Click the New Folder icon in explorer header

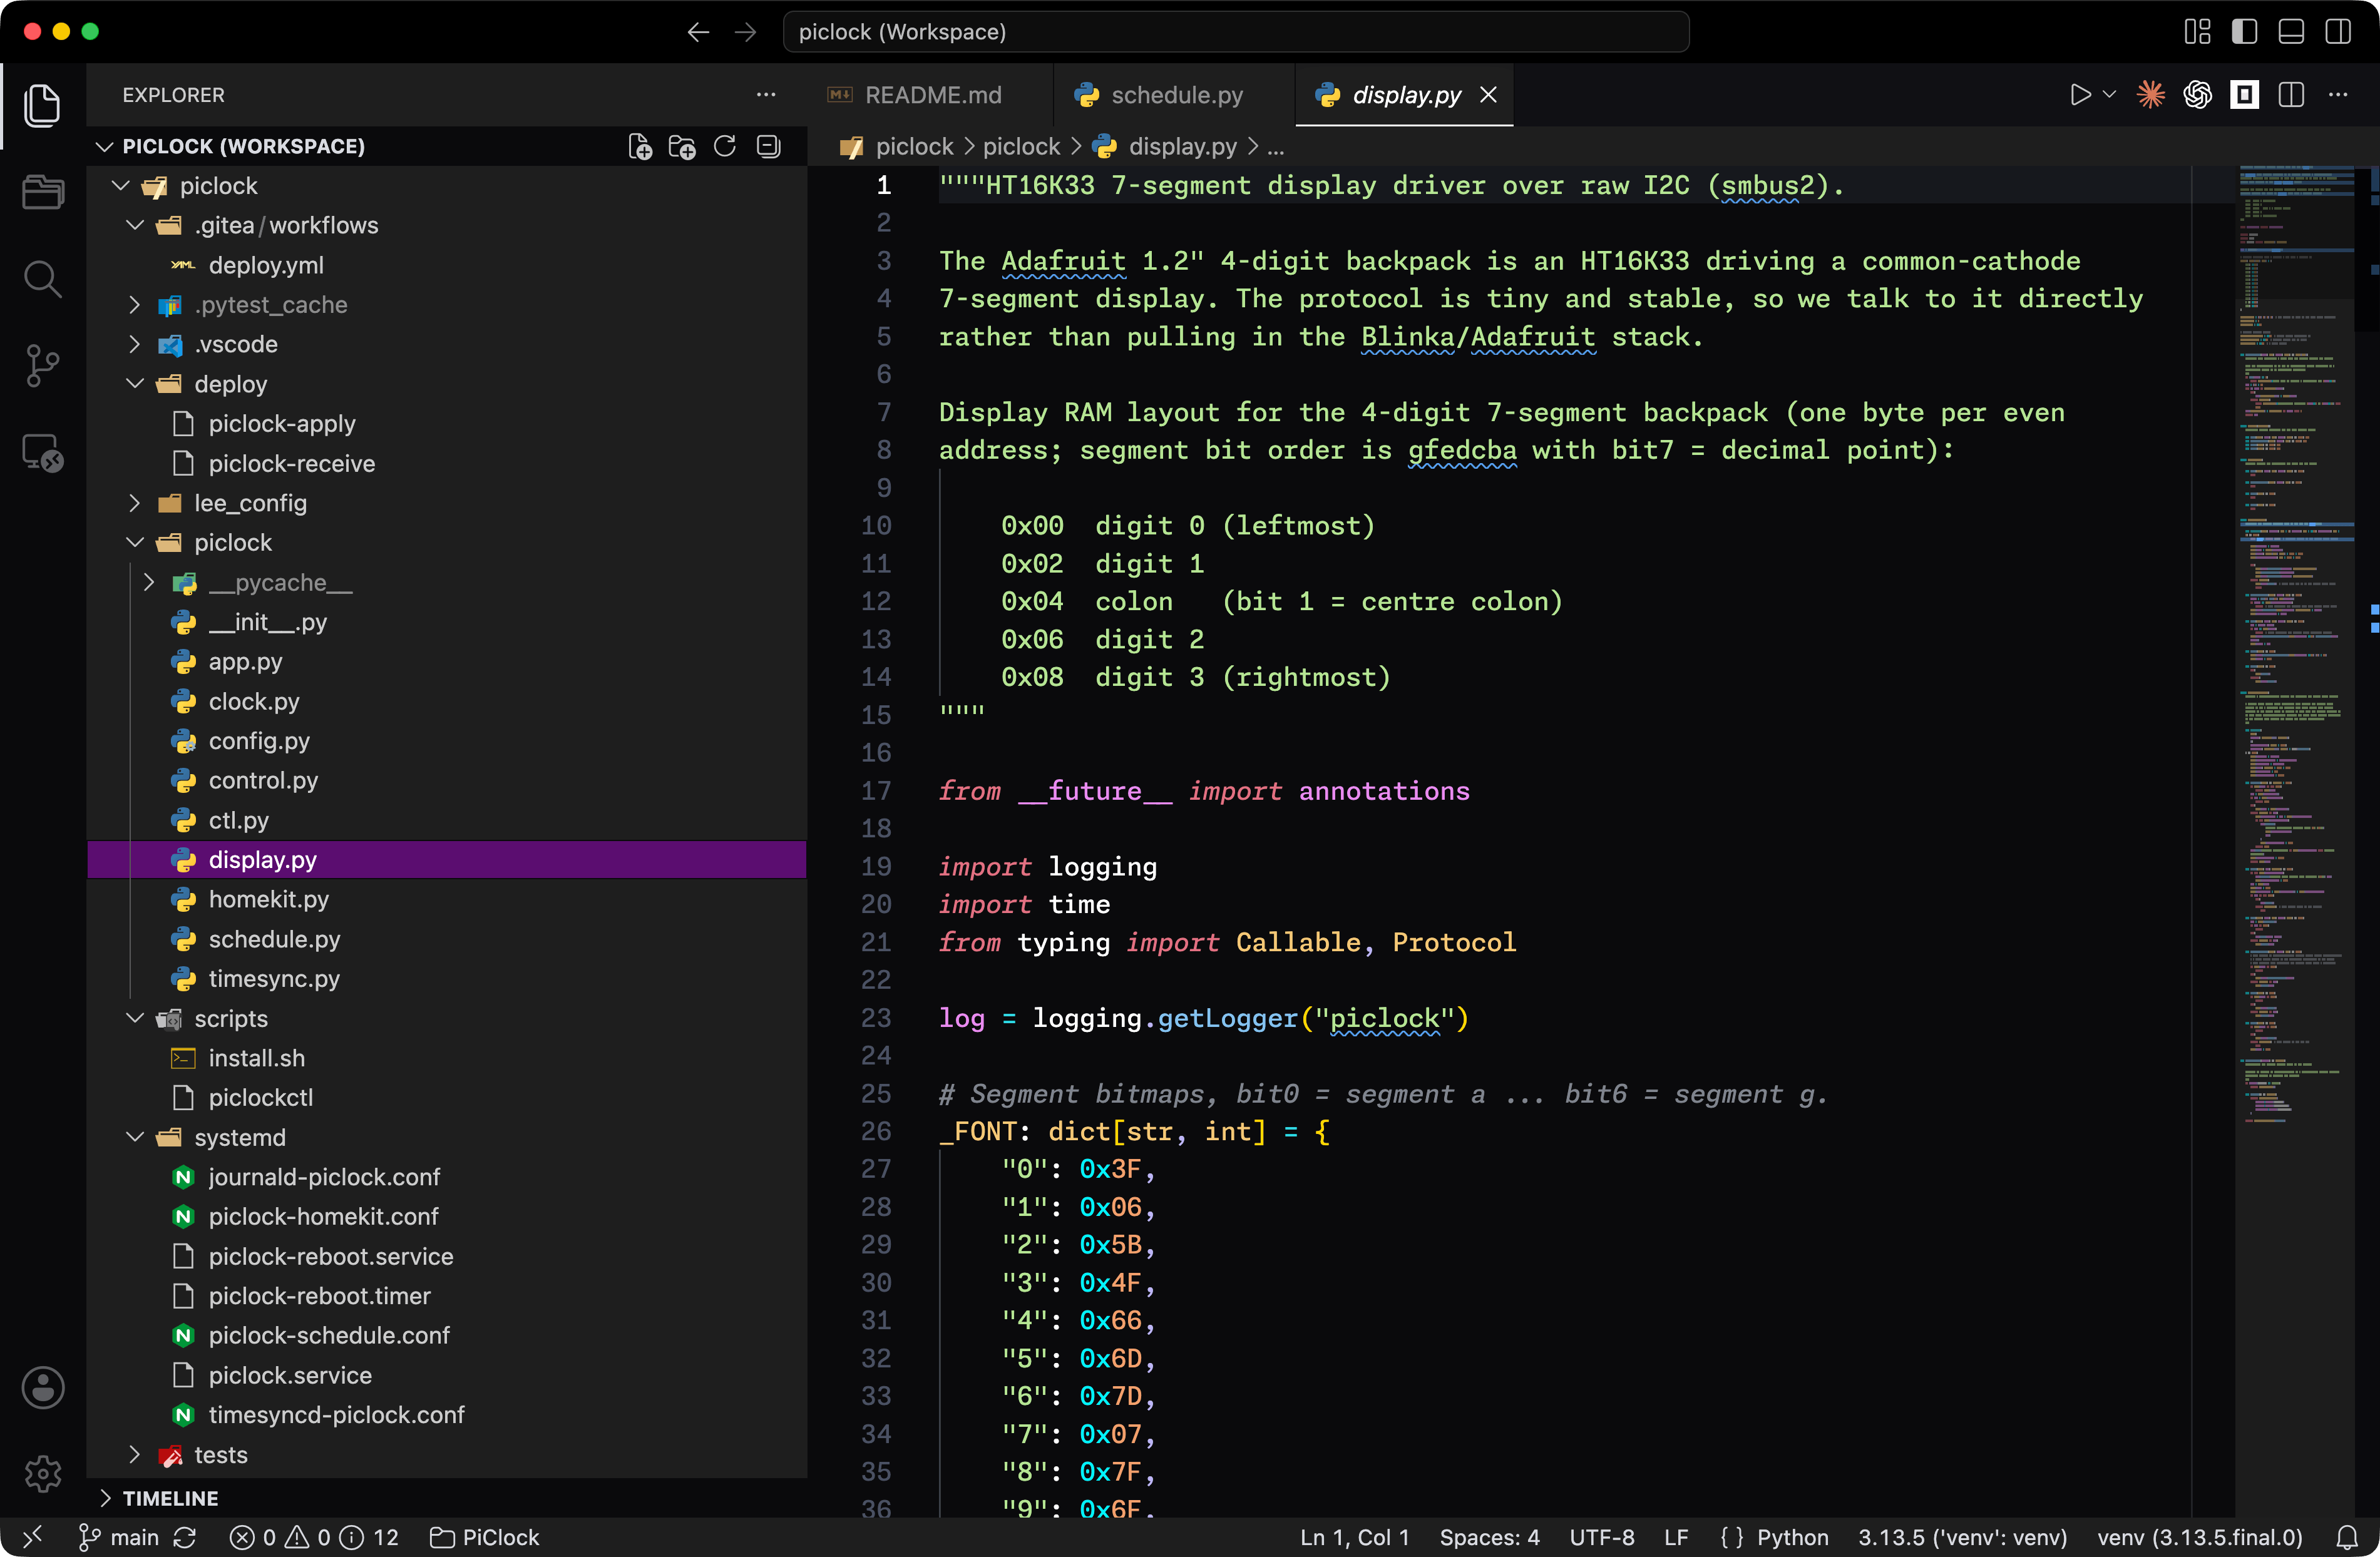point(682,147)
